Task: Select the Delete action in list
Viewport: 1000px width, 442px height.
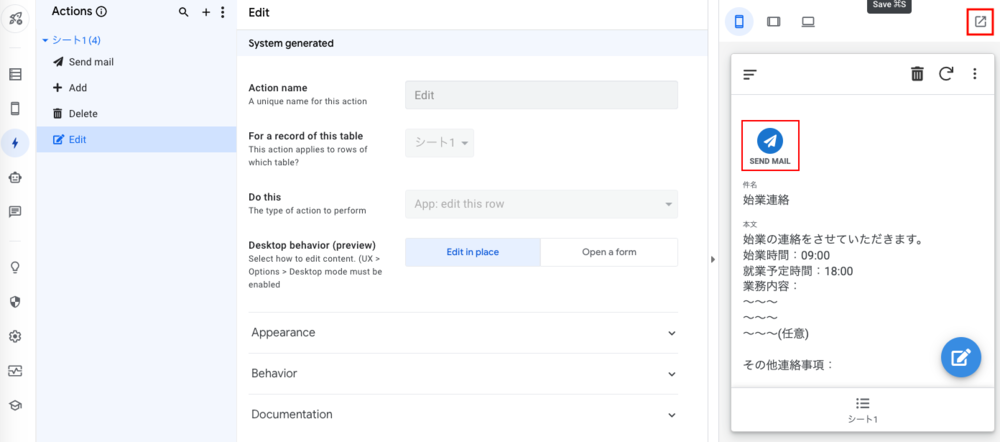Action: (82, 114)
